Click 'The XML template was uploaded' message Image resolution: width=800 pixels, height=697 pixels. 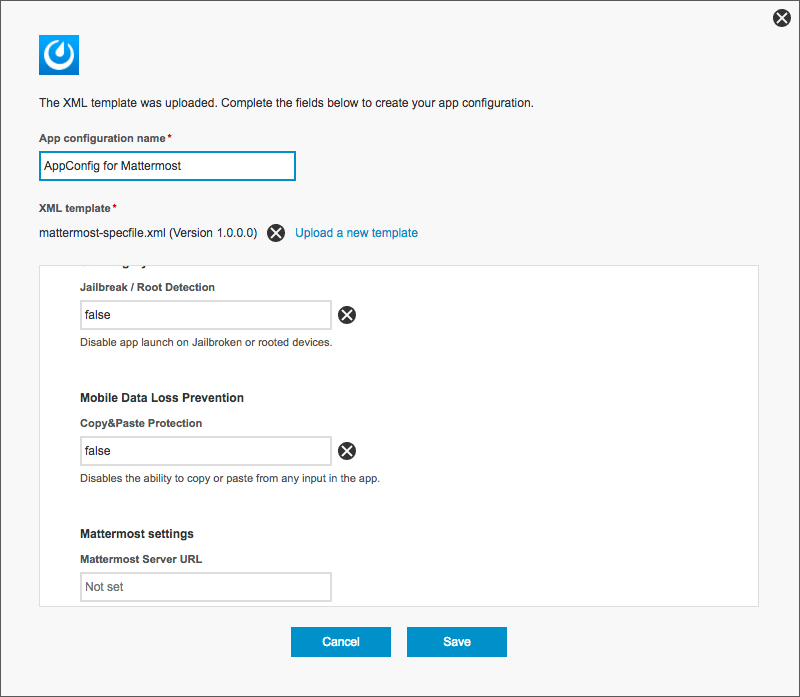pyautogui.click(x=286, y=103)
